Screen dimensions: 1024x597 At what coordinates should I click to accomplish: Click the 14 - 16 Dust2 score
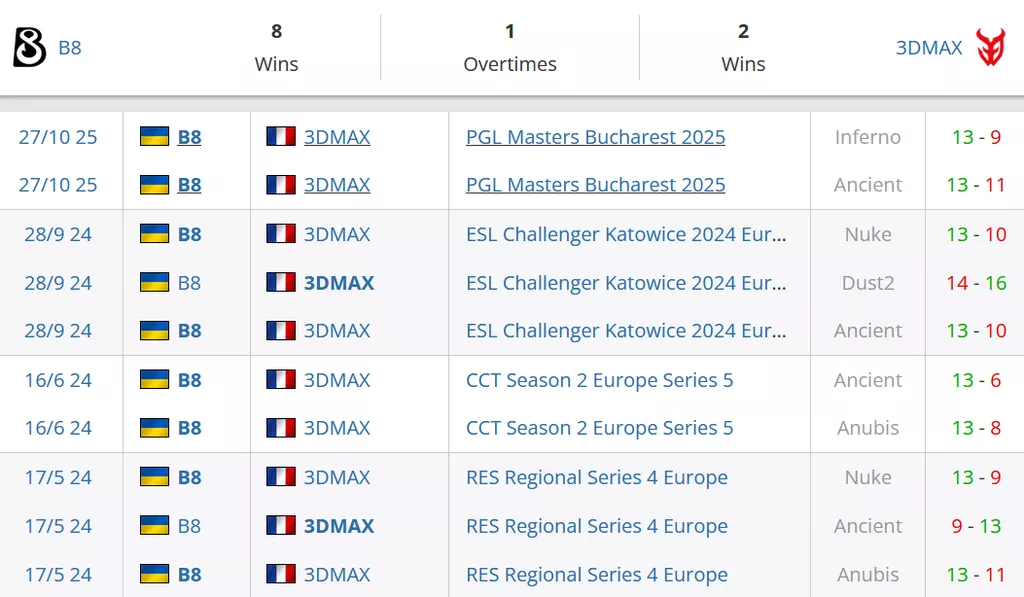pos(976,283)
